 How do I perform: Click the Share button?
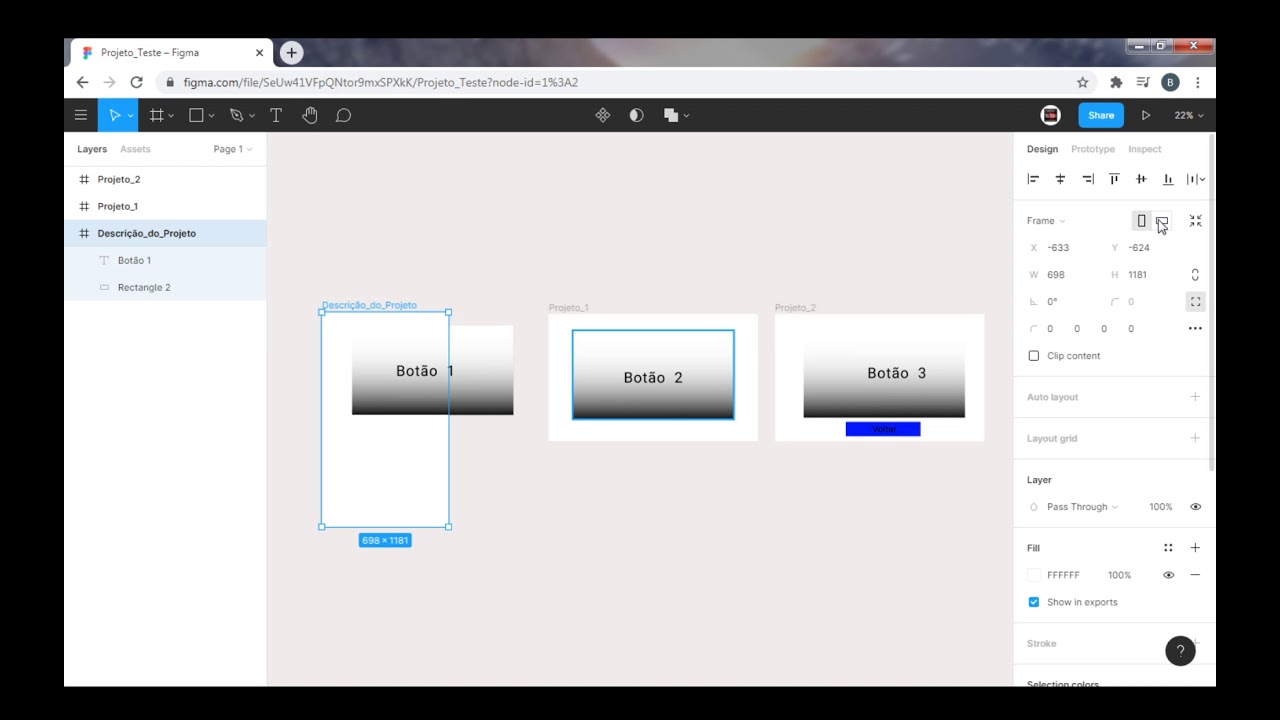coord(1101,115)
